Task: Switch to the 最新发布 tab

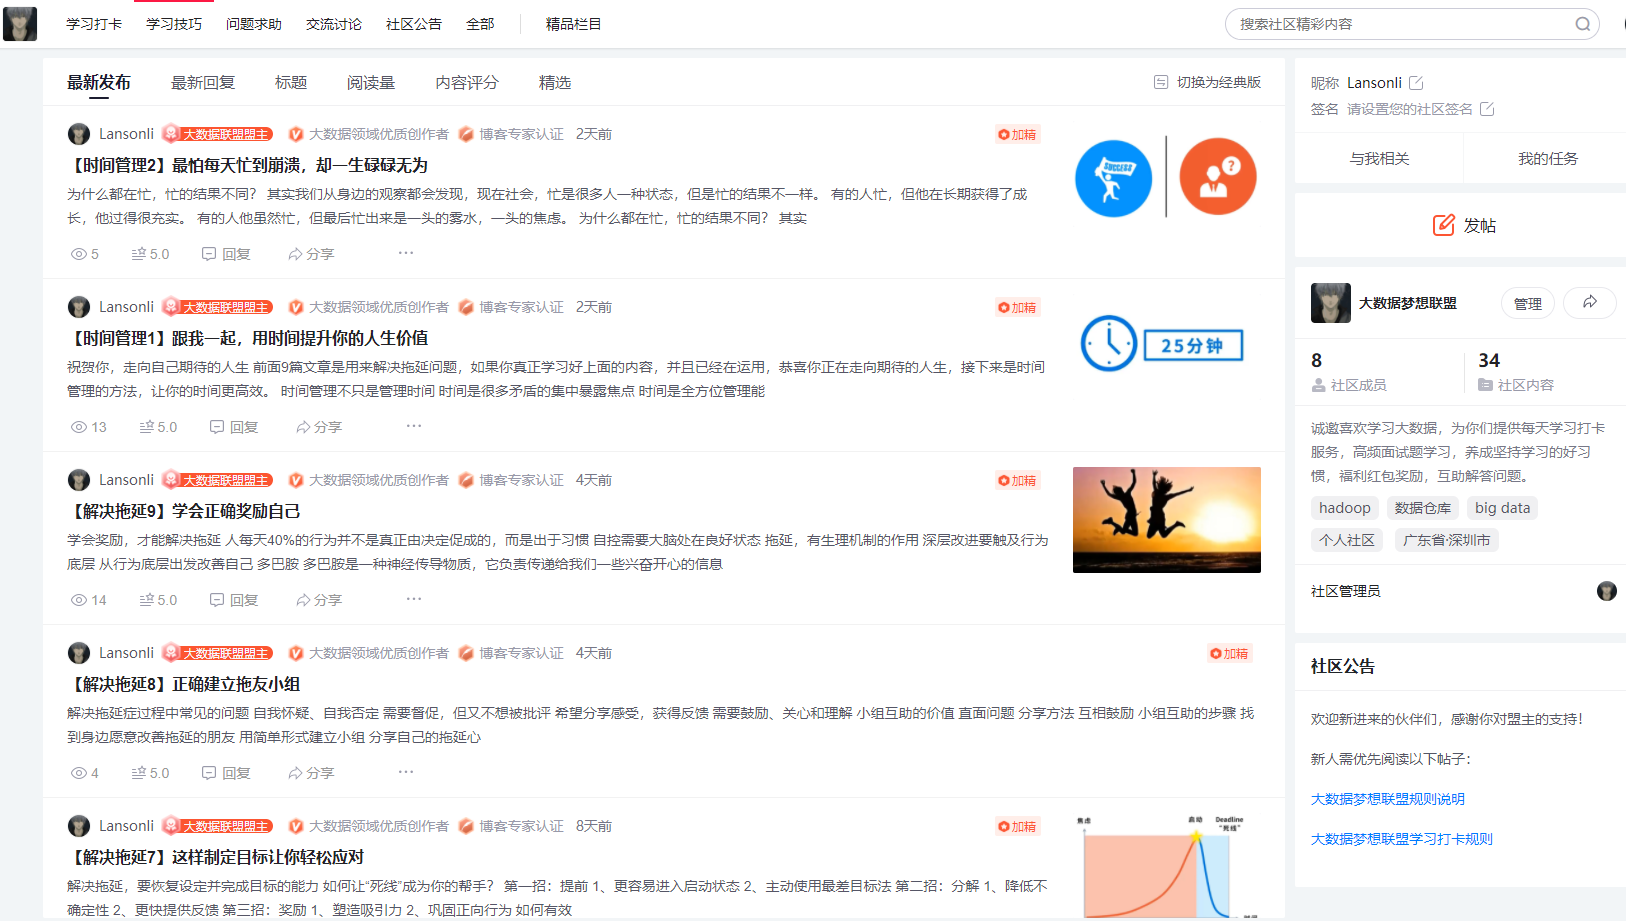Action: [99, 82]
